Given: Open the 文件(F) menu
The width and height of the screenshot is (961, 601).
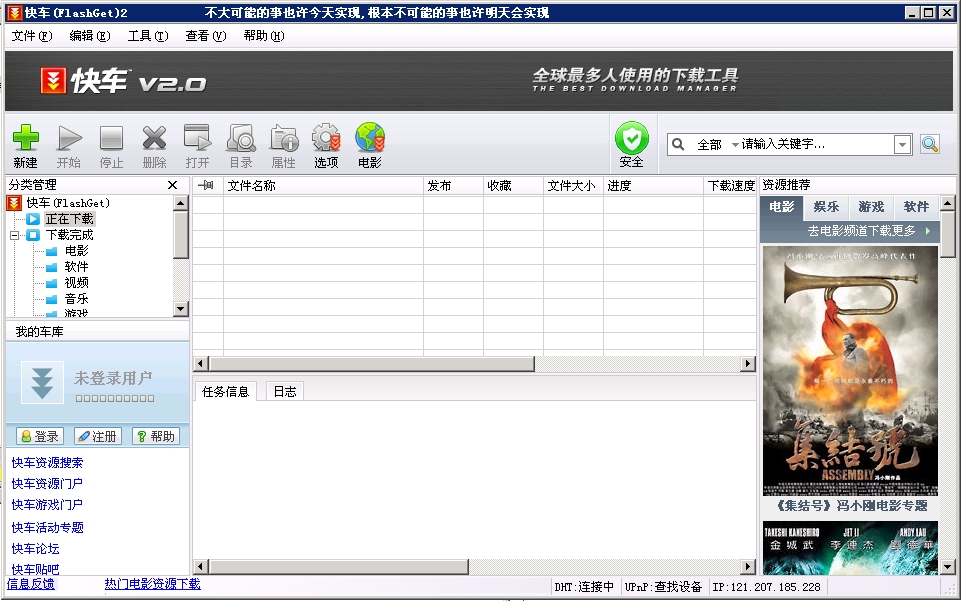Looking at the screenshot, I should [x=32, y=36].
